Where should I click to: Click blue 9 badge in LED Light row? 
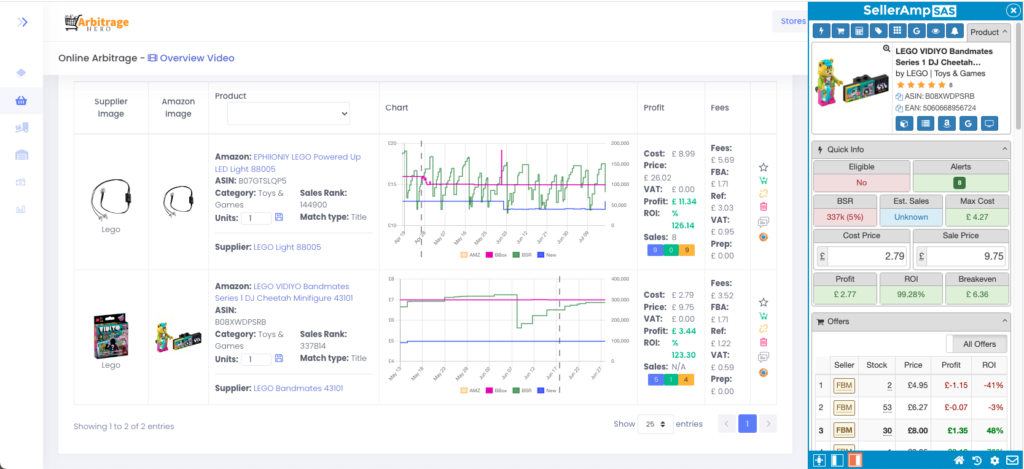pos(654,250)
